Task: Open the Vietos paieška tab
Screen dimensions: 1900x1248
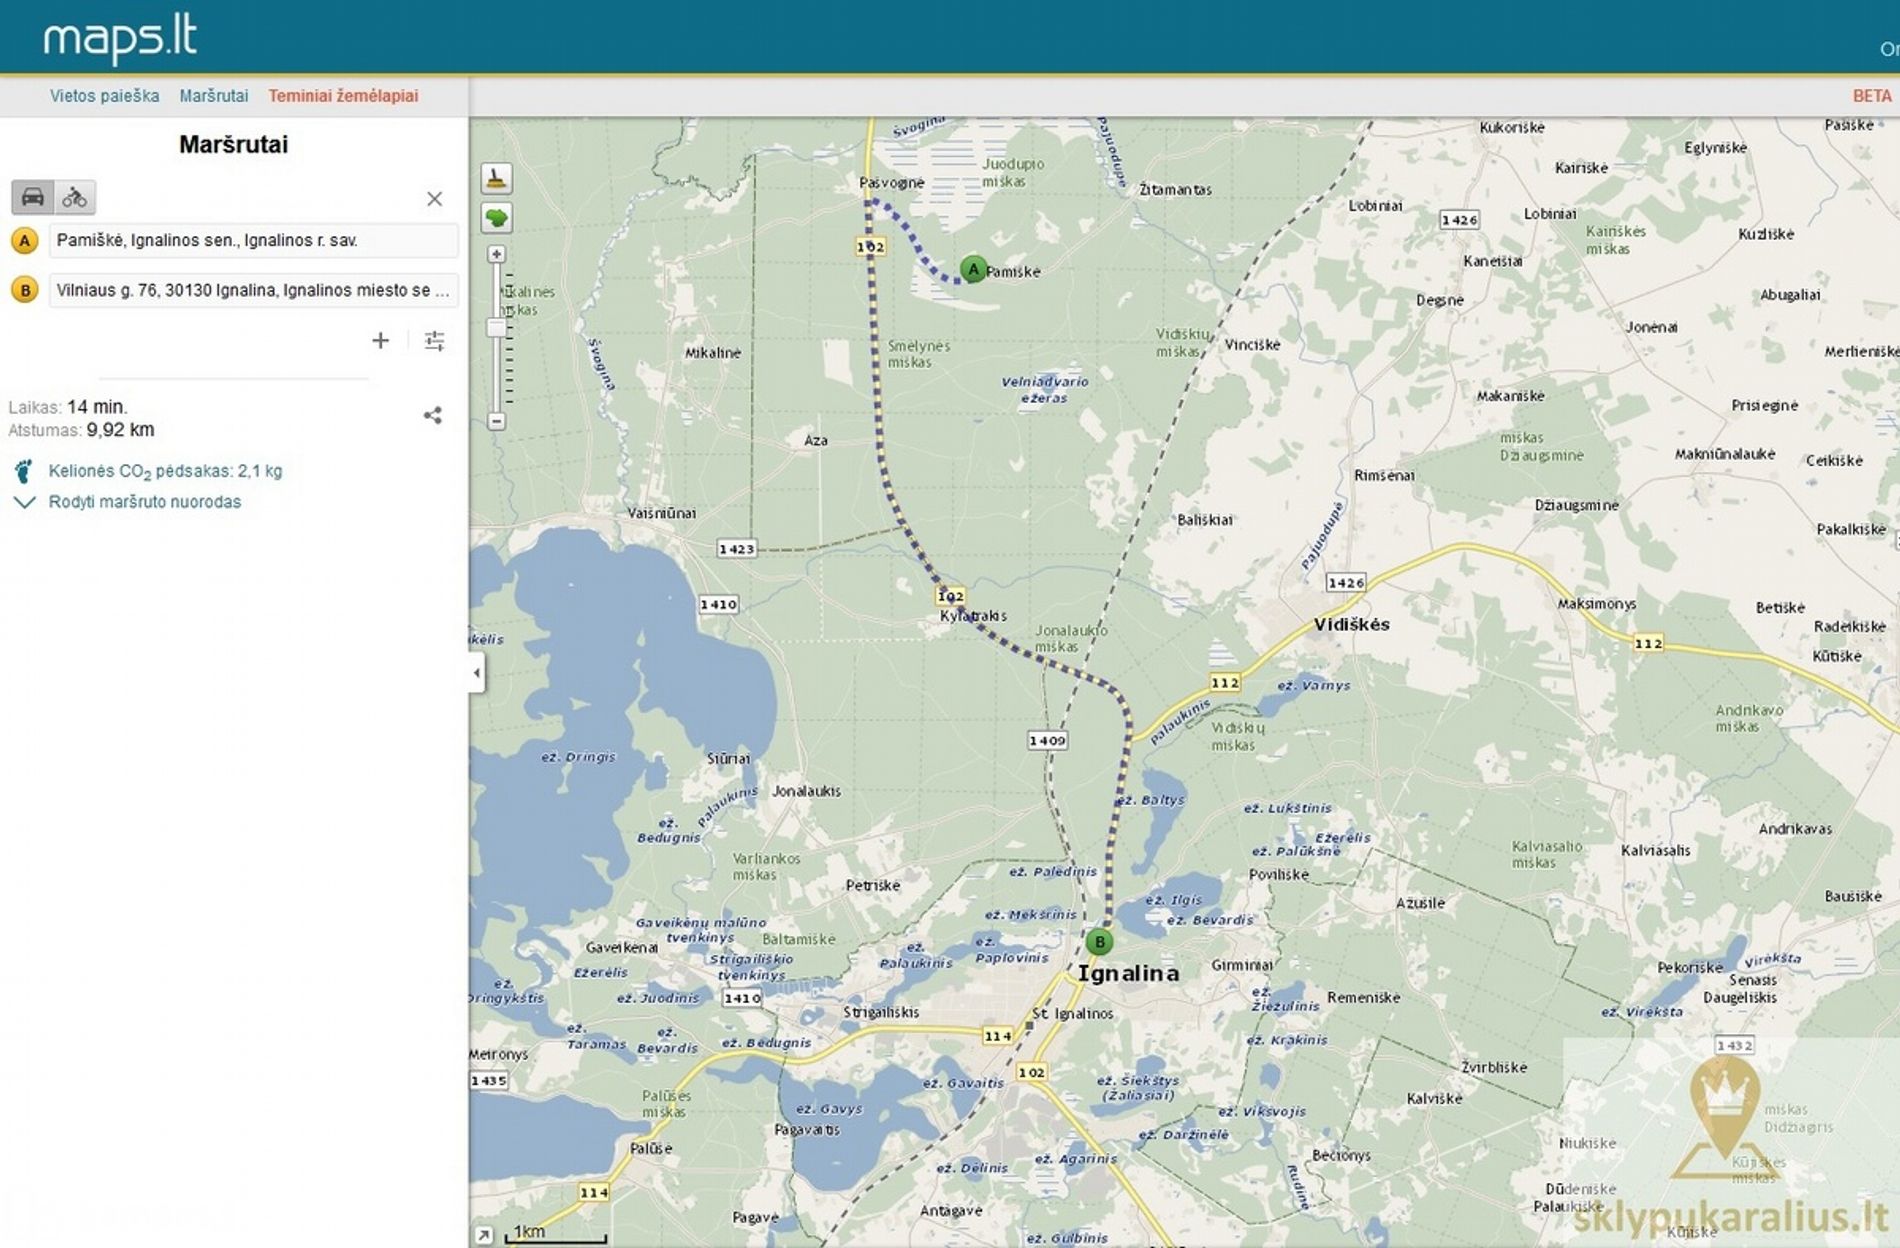Action: [x=104, y=96]
